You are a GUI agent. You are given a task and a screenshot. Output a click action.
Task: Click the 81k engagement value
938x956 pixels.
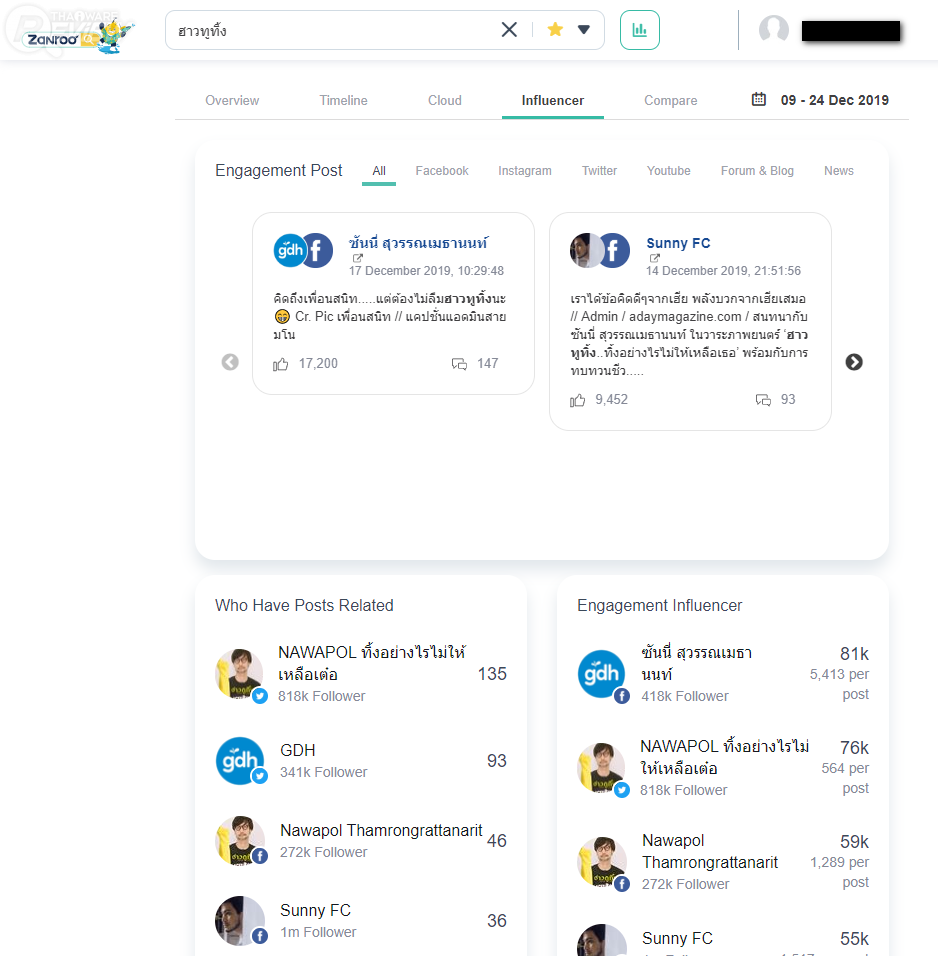(x=854, y=654)
